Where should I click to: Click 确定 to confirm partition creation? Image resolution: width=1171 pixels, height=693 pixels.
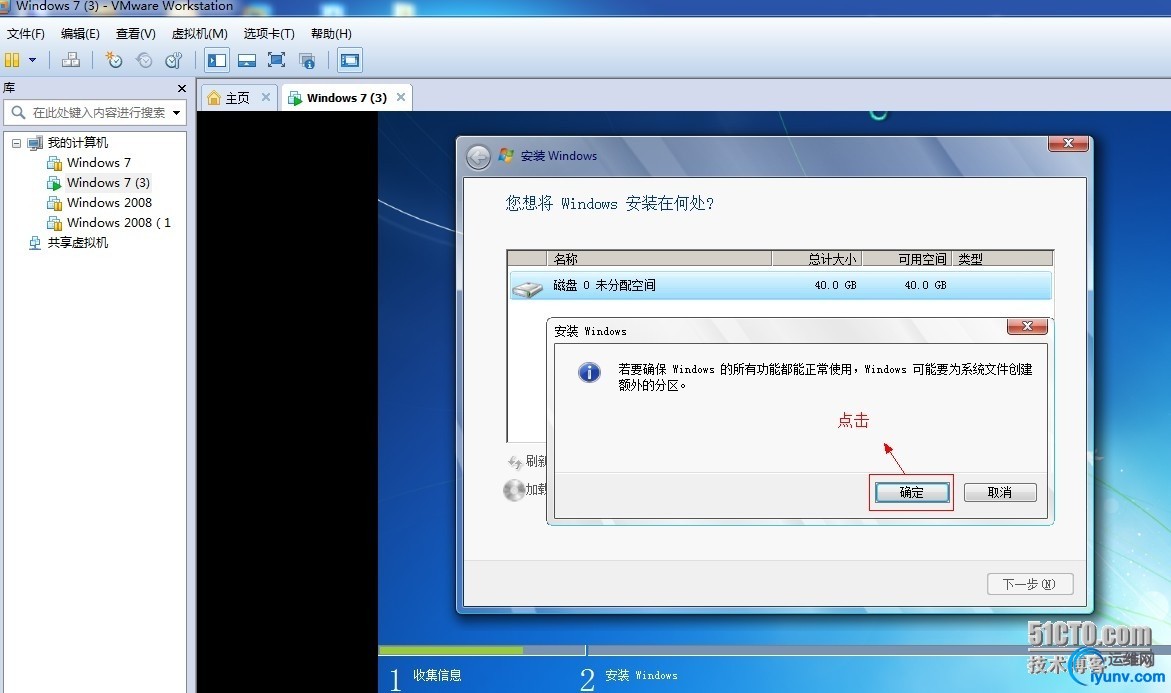coord(912,493)
